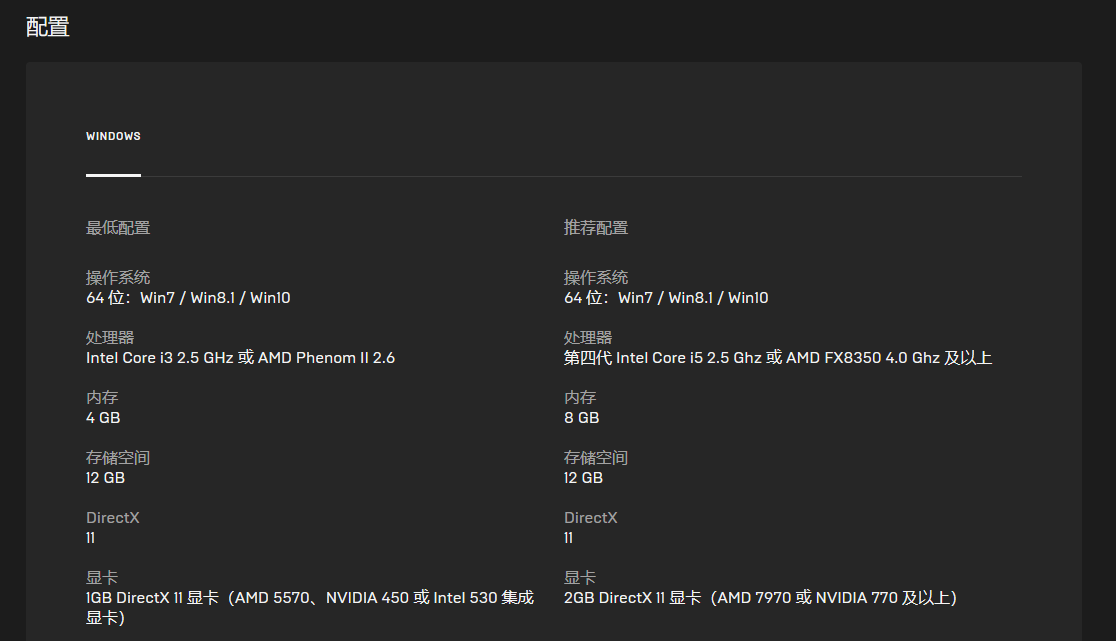The height and width of the screenshot is (641, 1116).
Task: Click 操作系统 label under 推荐配置
Action: [596, 277]
